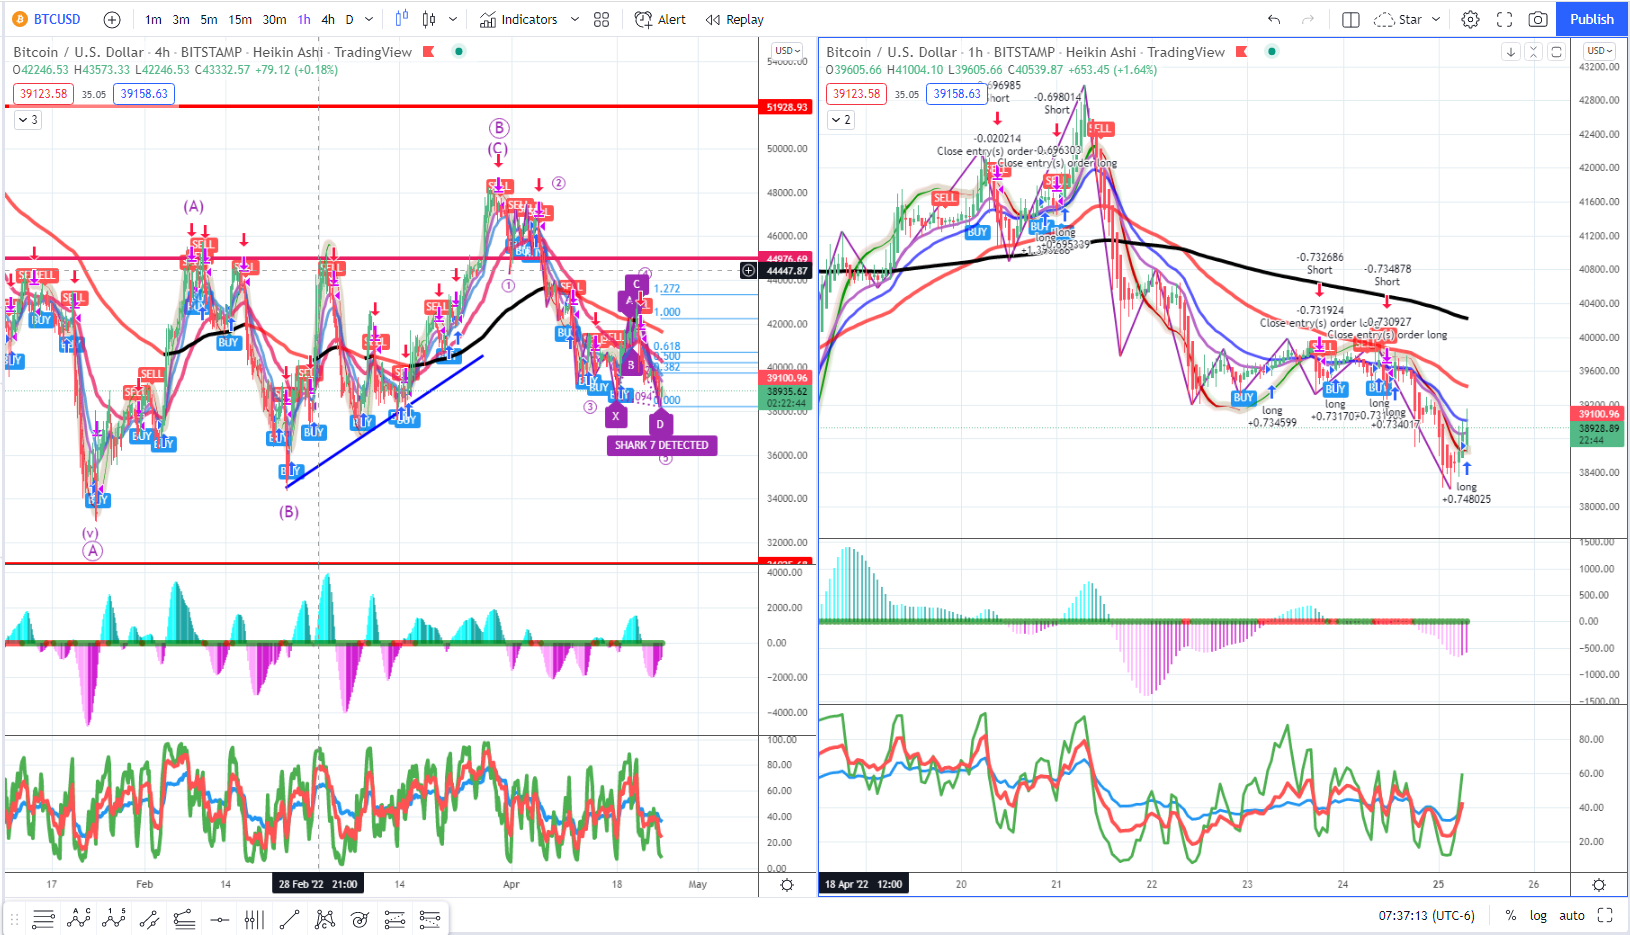Open the Indicators dialog
Viewport: 1630px width, 935px height.
tap(518, 19)
